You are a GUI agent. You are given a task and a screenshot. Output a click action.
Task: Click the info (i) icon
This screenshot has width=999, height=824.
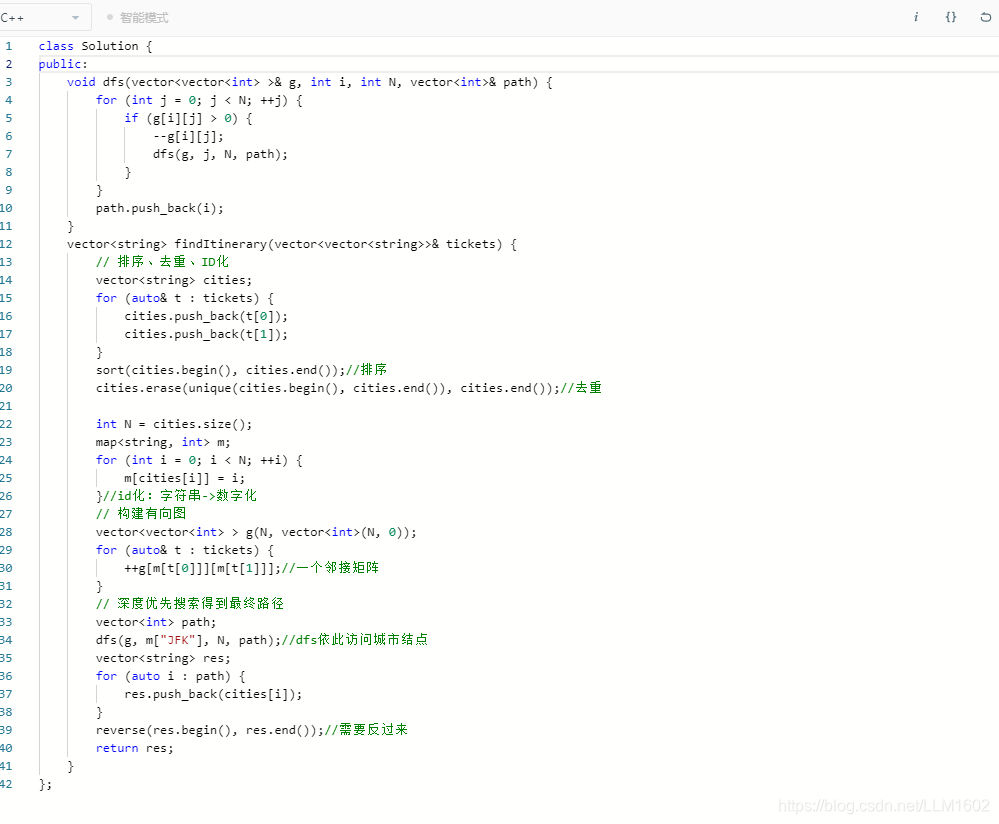(916, 17)
